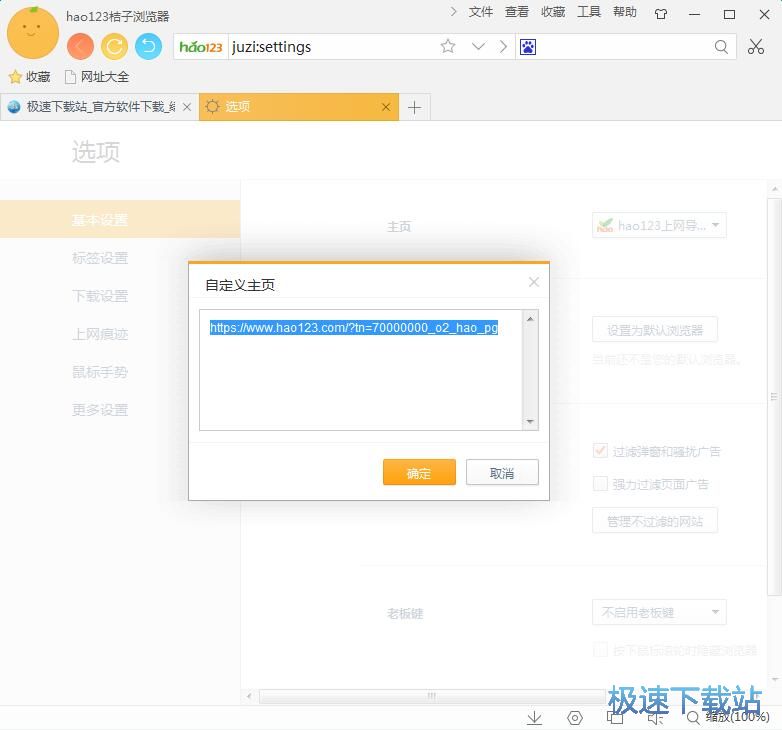
Task: Close the 极速下载站 tab
Action: pos(187,107)
